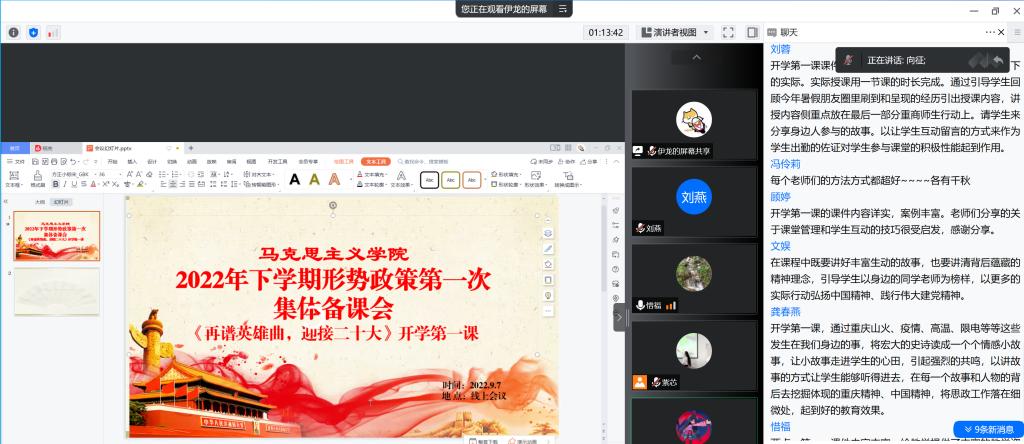Open the network quality bars icon
The image size is (1024, 444).
coord(53,32)
